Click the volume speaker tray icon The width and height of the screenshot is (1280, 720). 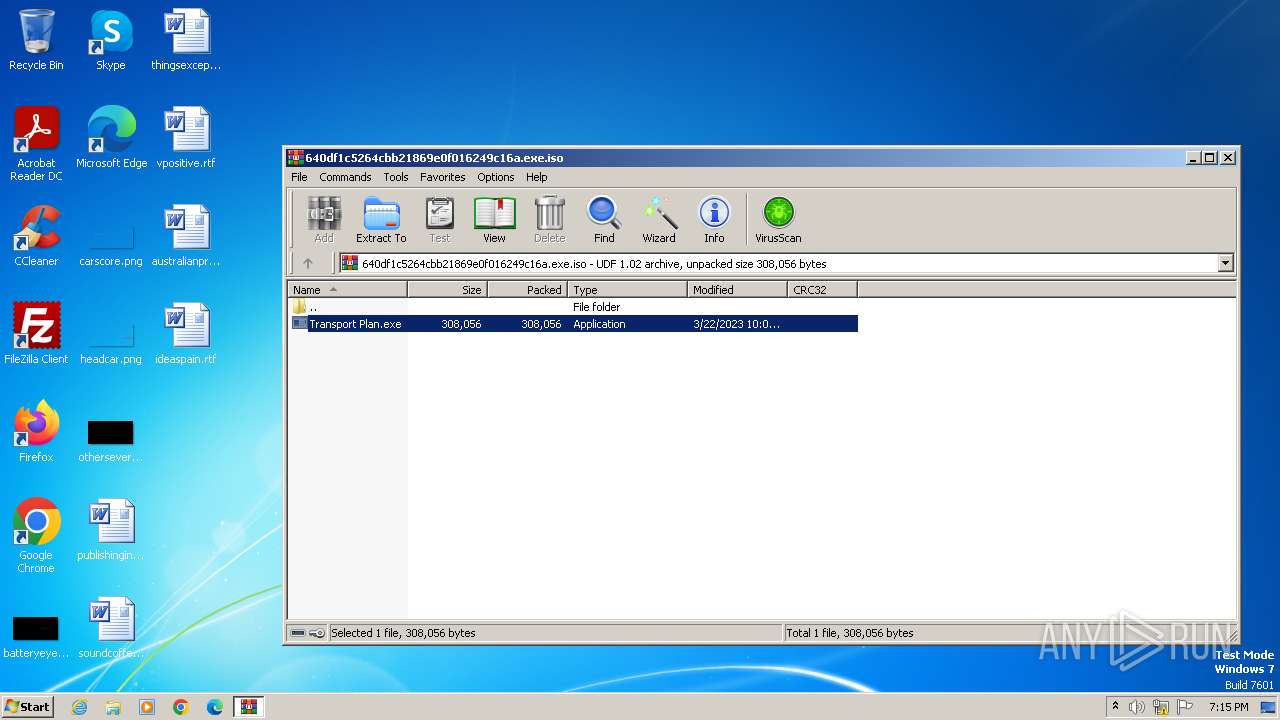click(x=1137, y=707)
